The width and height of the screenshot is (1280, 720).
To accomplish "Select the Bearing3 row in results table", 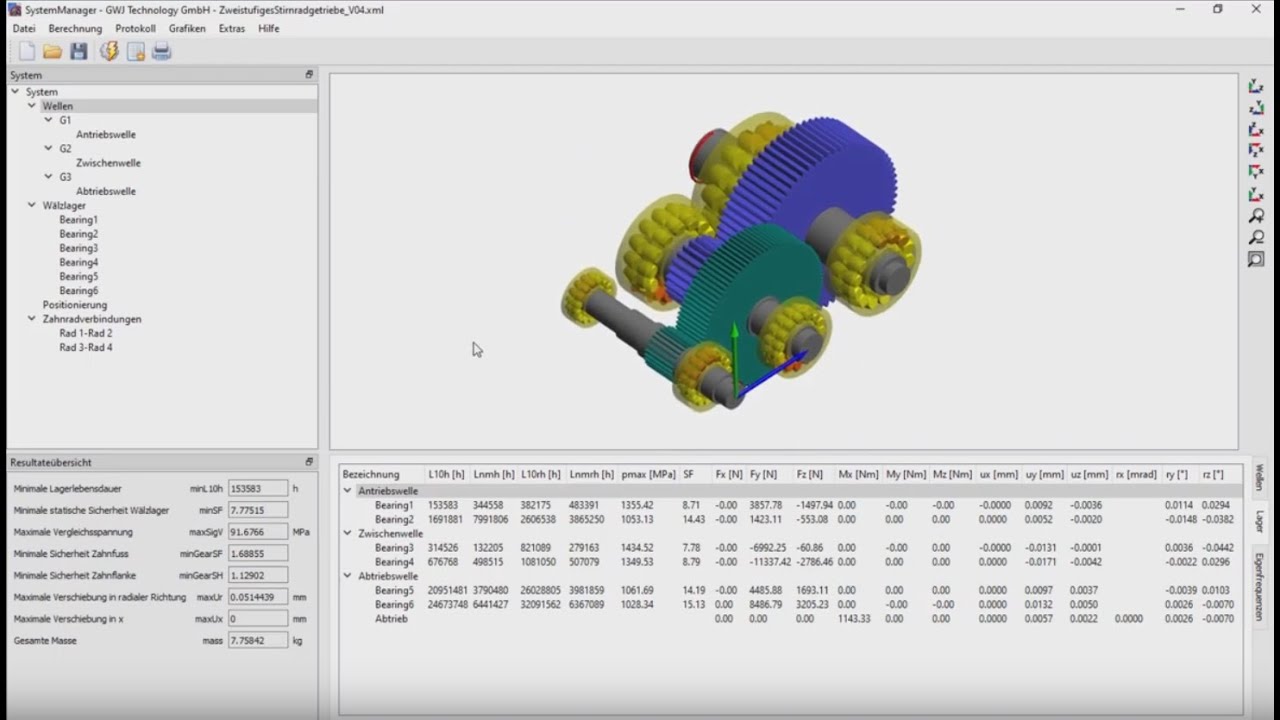I will pyautogui.click(x=790, y=548).
